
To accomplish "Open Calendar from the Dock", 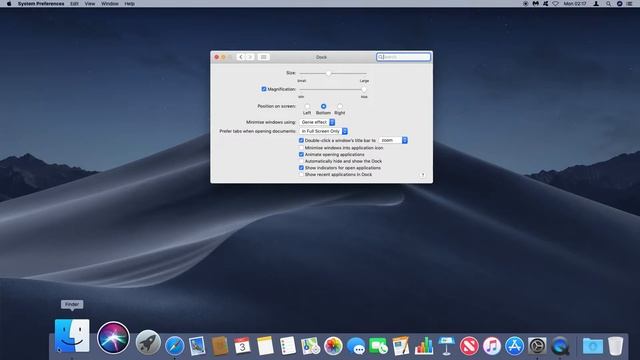I will pos(242,346).
